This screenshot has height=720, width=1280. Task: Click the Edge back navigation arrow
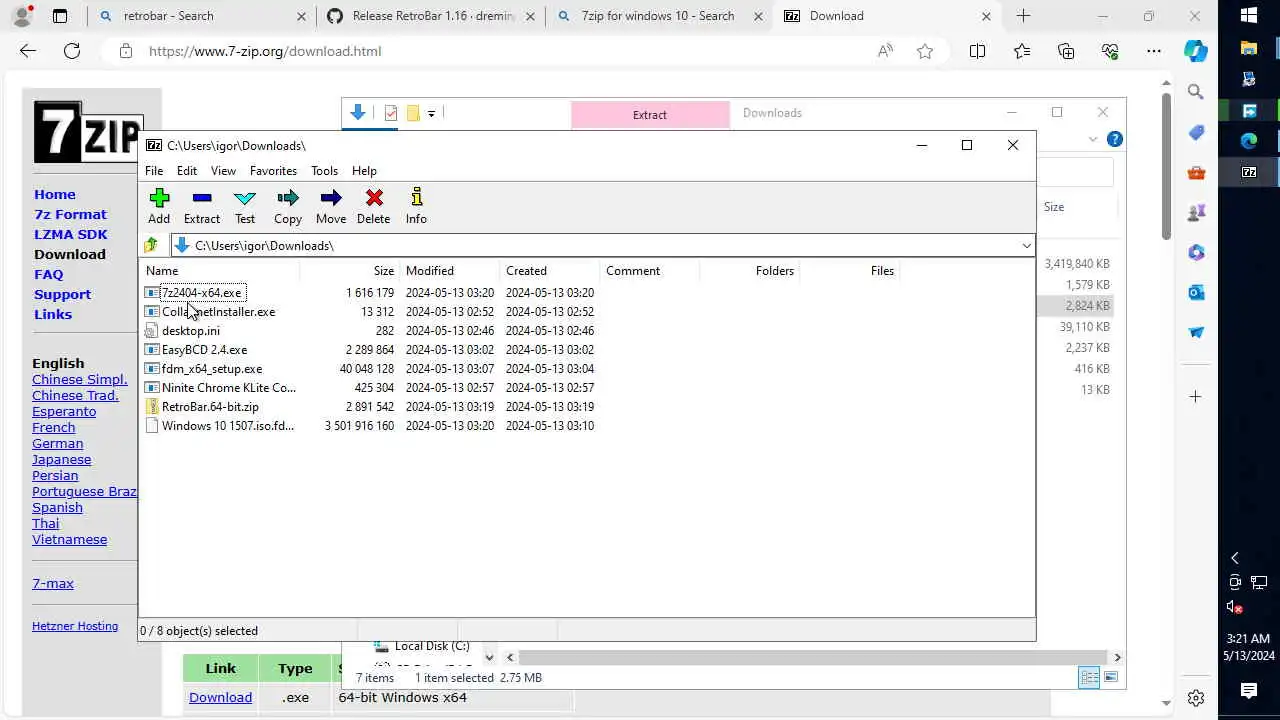(28, 51)
